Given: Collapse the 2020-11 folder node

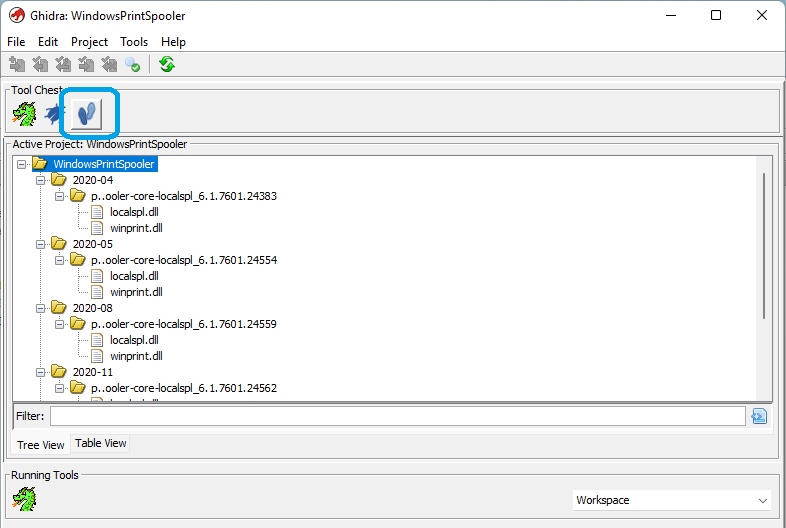Looking at the screenshot, I should coord(40,373).
